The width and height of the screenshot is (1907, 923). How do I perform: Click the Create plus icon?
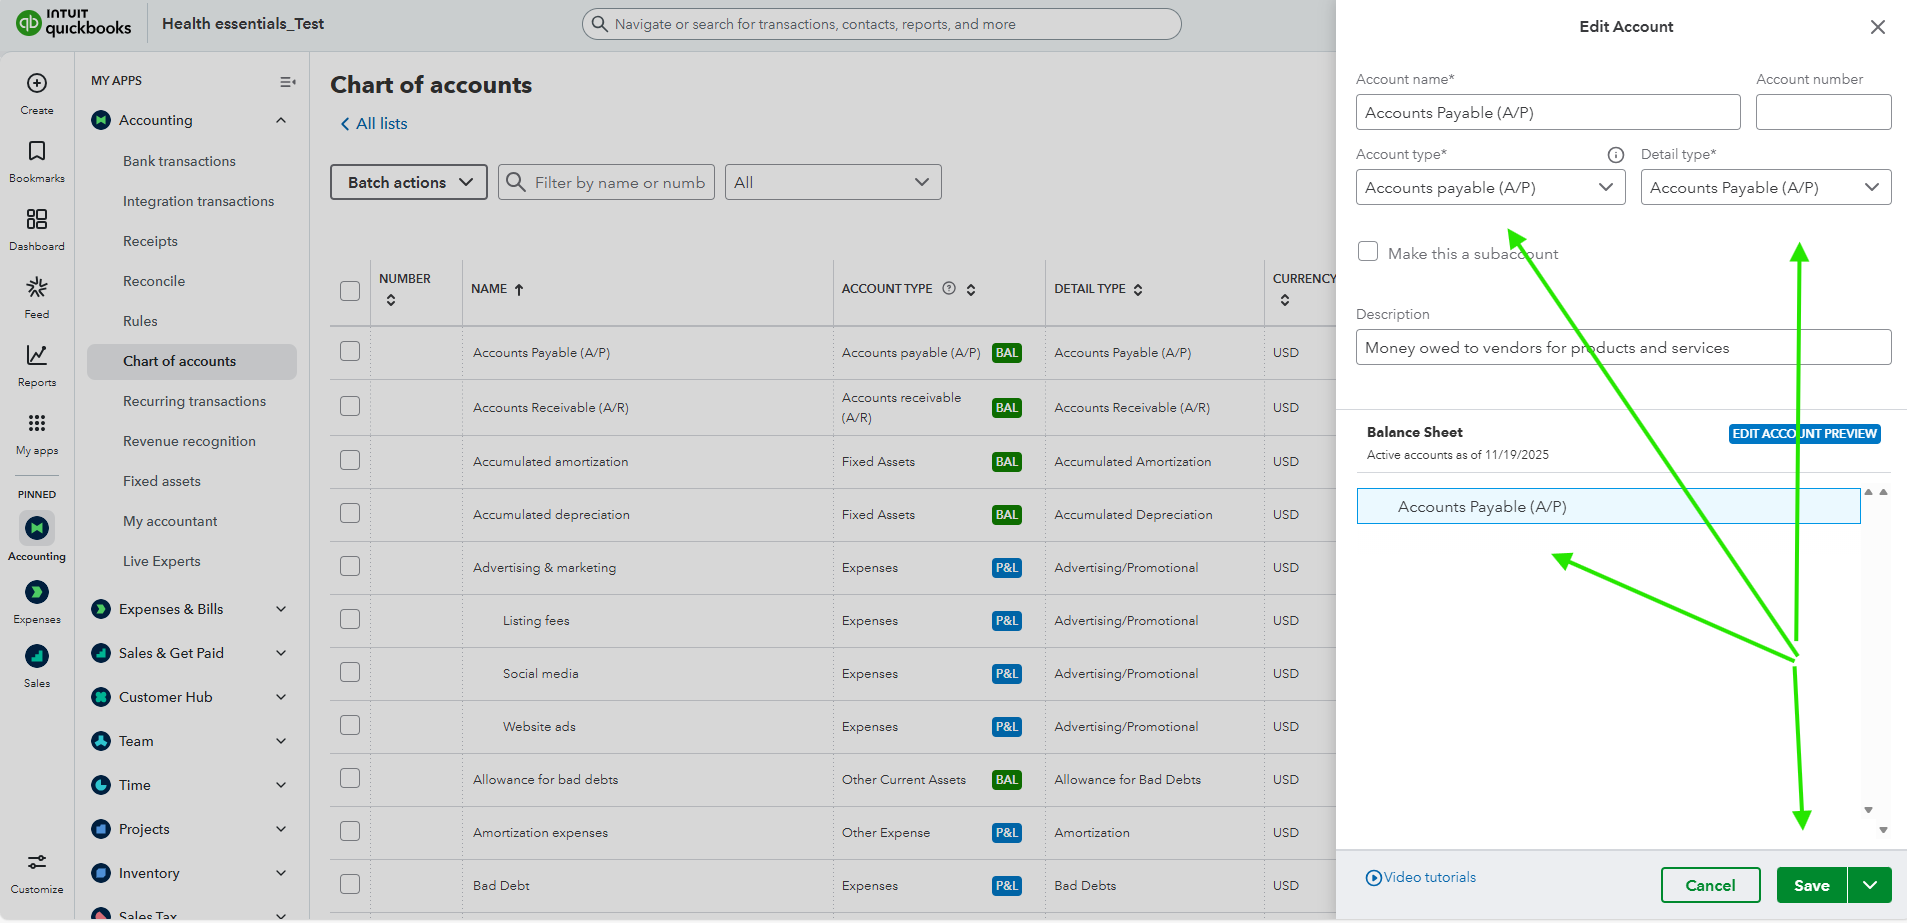pyautogui.click(x=37, y=84)
